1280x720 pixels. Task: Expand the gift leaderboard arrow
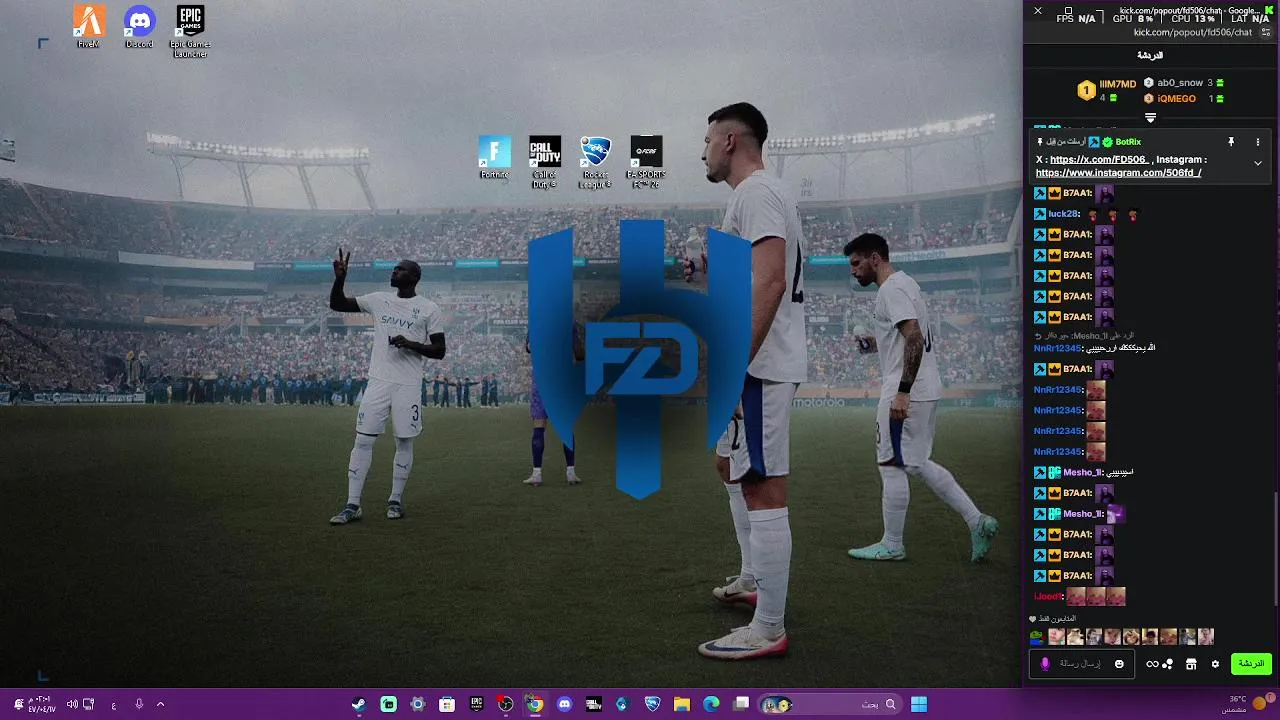[1150, 118]
